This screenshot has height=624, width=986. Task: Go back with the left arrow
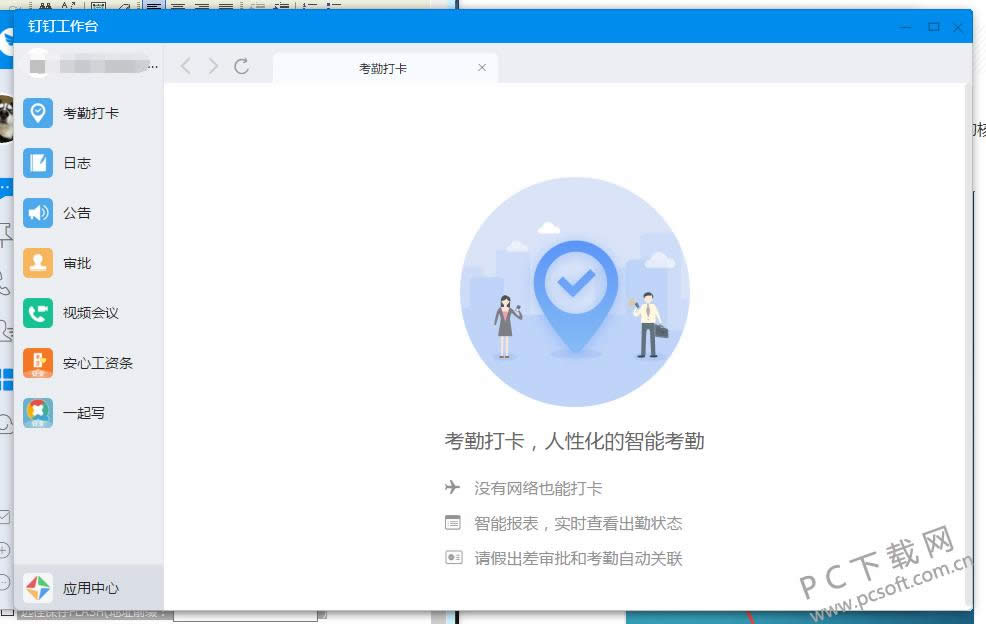pyautogui.click(x=185, y=67)
